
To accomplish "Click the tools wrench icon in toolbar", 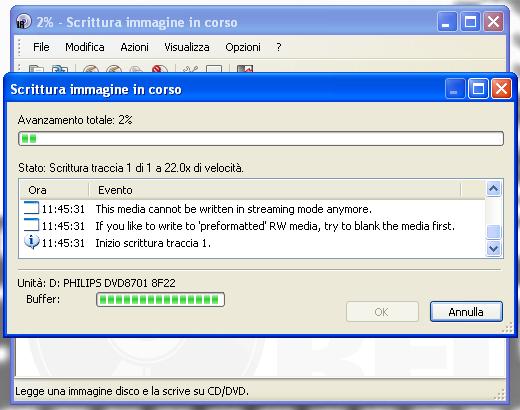I will (x=191, y=69).
